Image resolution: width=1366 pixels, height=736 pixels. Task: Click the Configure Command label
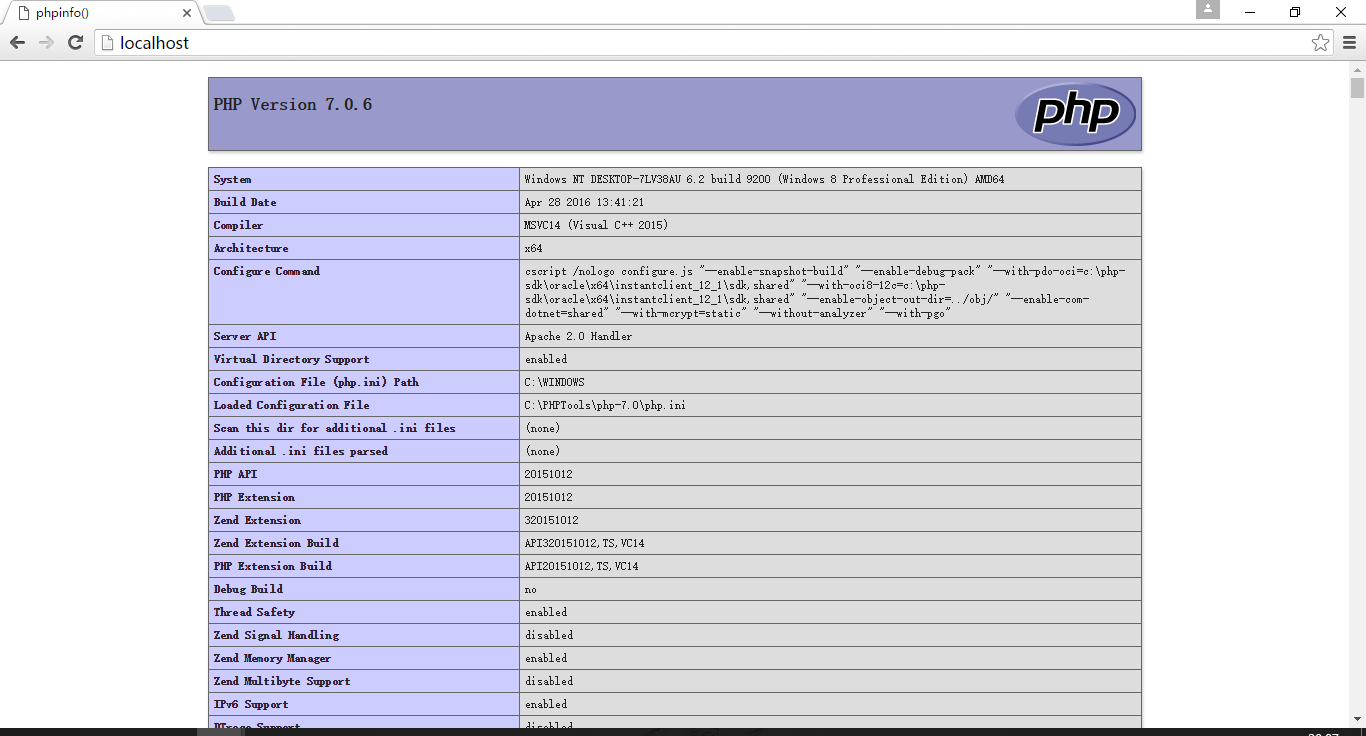click(x=267, y=271)
